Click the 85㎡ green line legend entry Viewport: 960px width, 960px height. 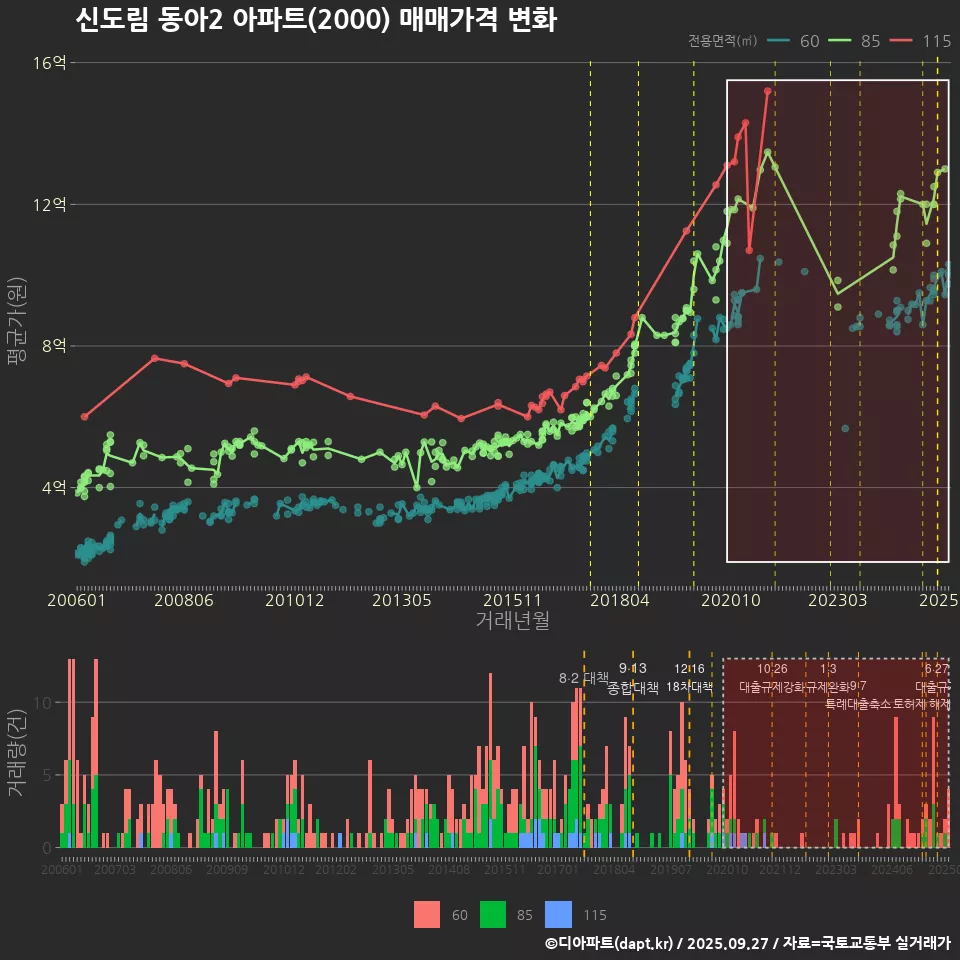click(x=857, y=41)
